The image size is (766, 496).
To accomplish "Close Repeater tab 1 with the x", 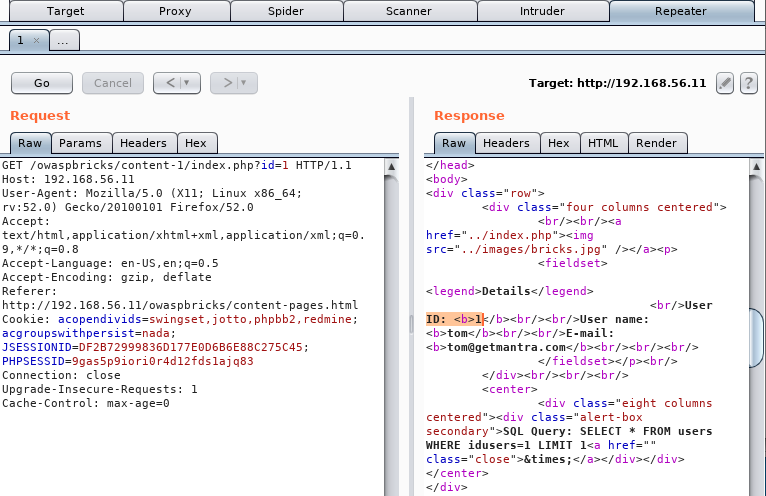I will click(x=36, y=41).
